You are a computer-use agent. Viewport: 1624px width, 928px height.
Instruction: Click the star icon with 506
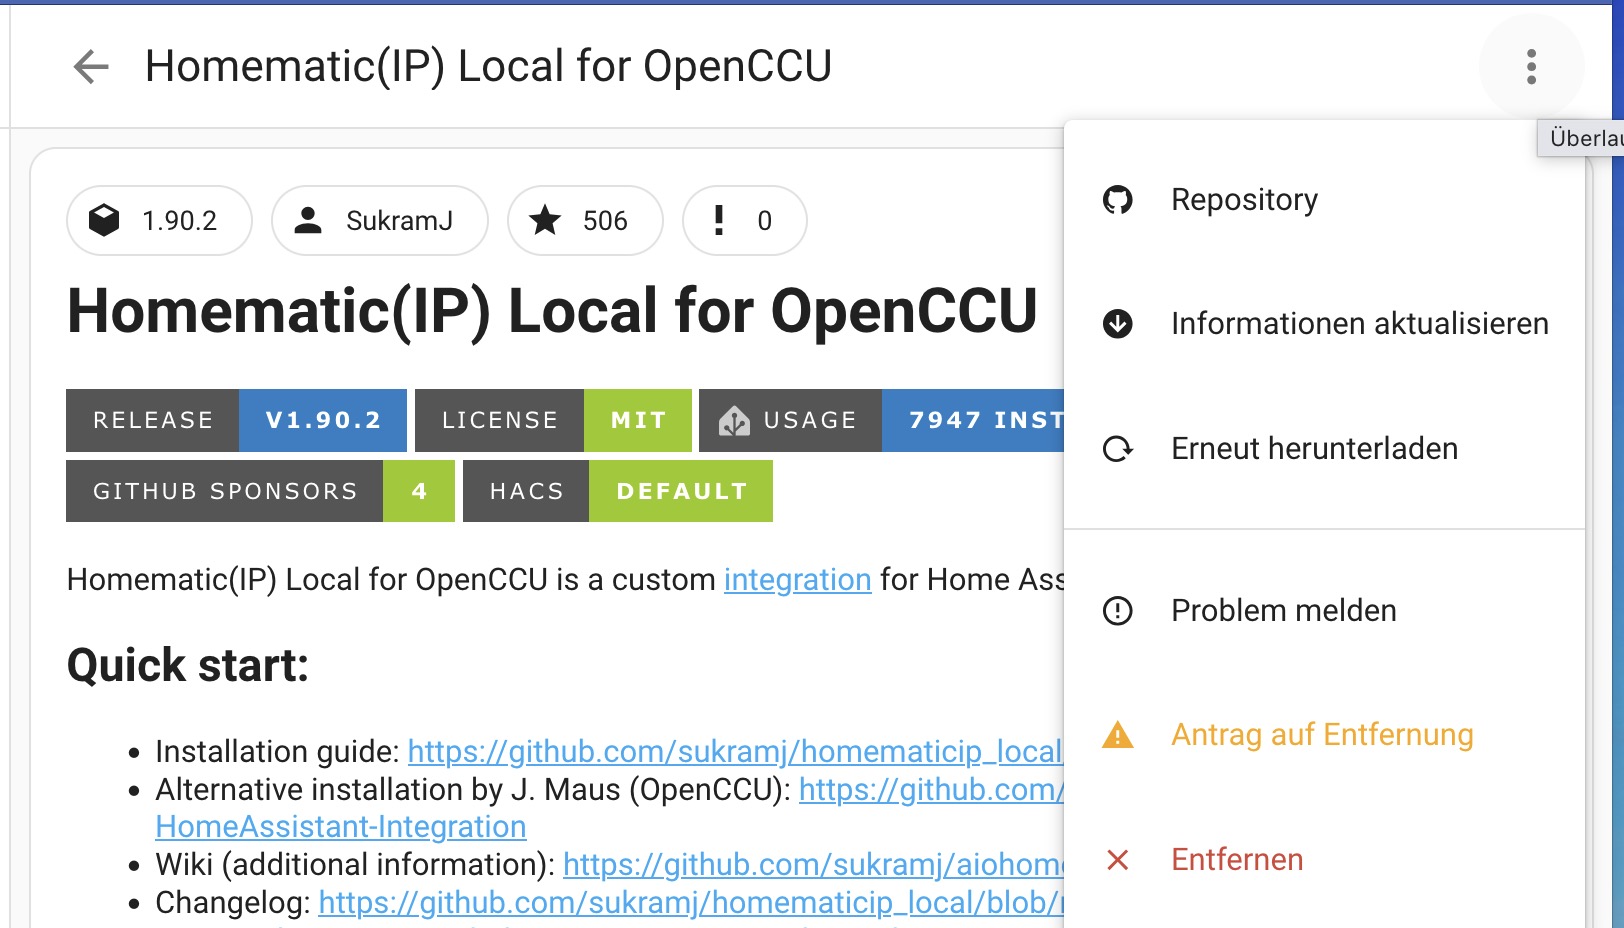coord(546,221)
